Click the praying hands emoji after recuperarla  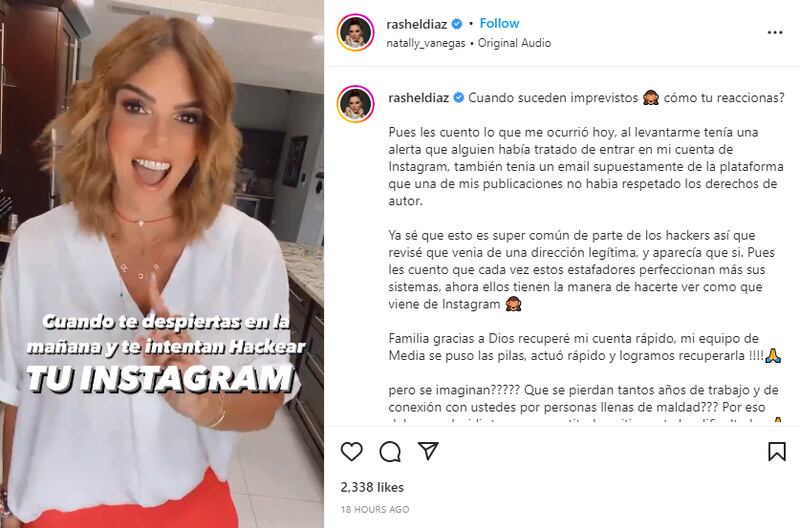click(773, 356)
